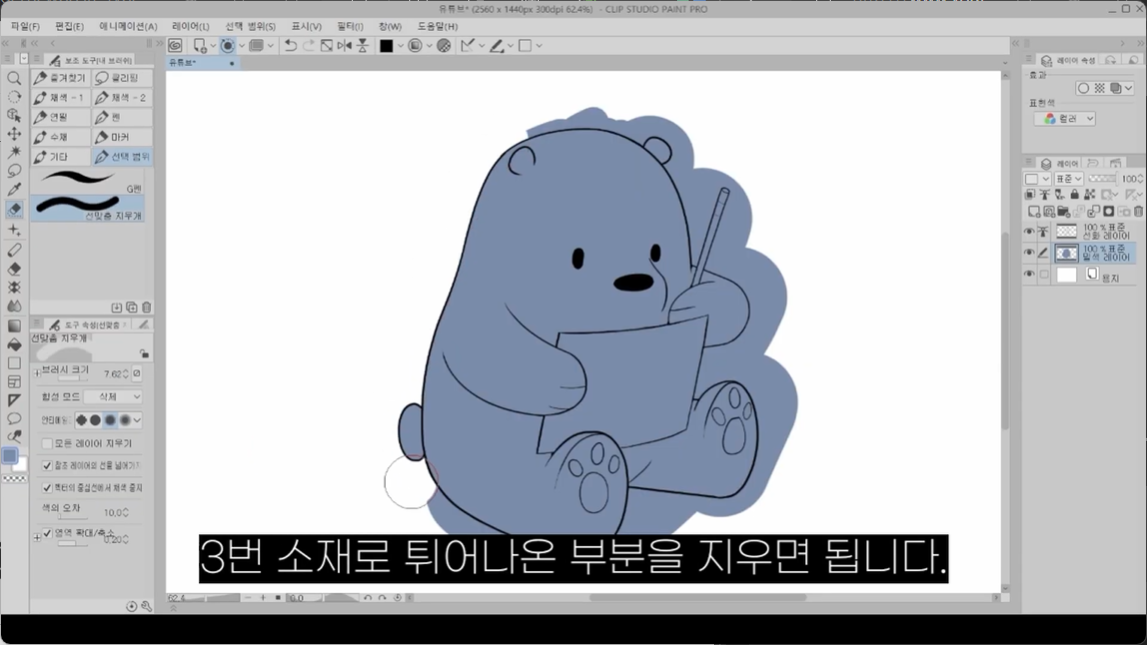Open the '필터(I)' menu

[350, 26]
